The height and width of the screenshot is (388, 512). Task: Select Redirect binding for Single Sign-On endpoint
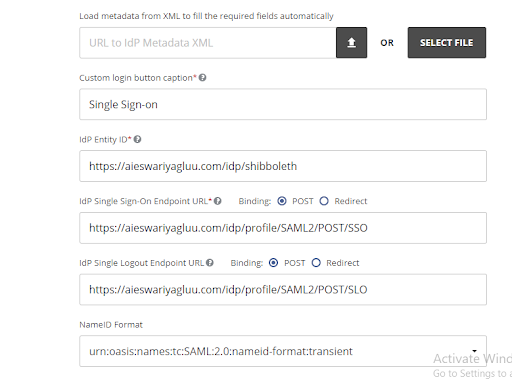pyautogui.click(x=324, y=201)
